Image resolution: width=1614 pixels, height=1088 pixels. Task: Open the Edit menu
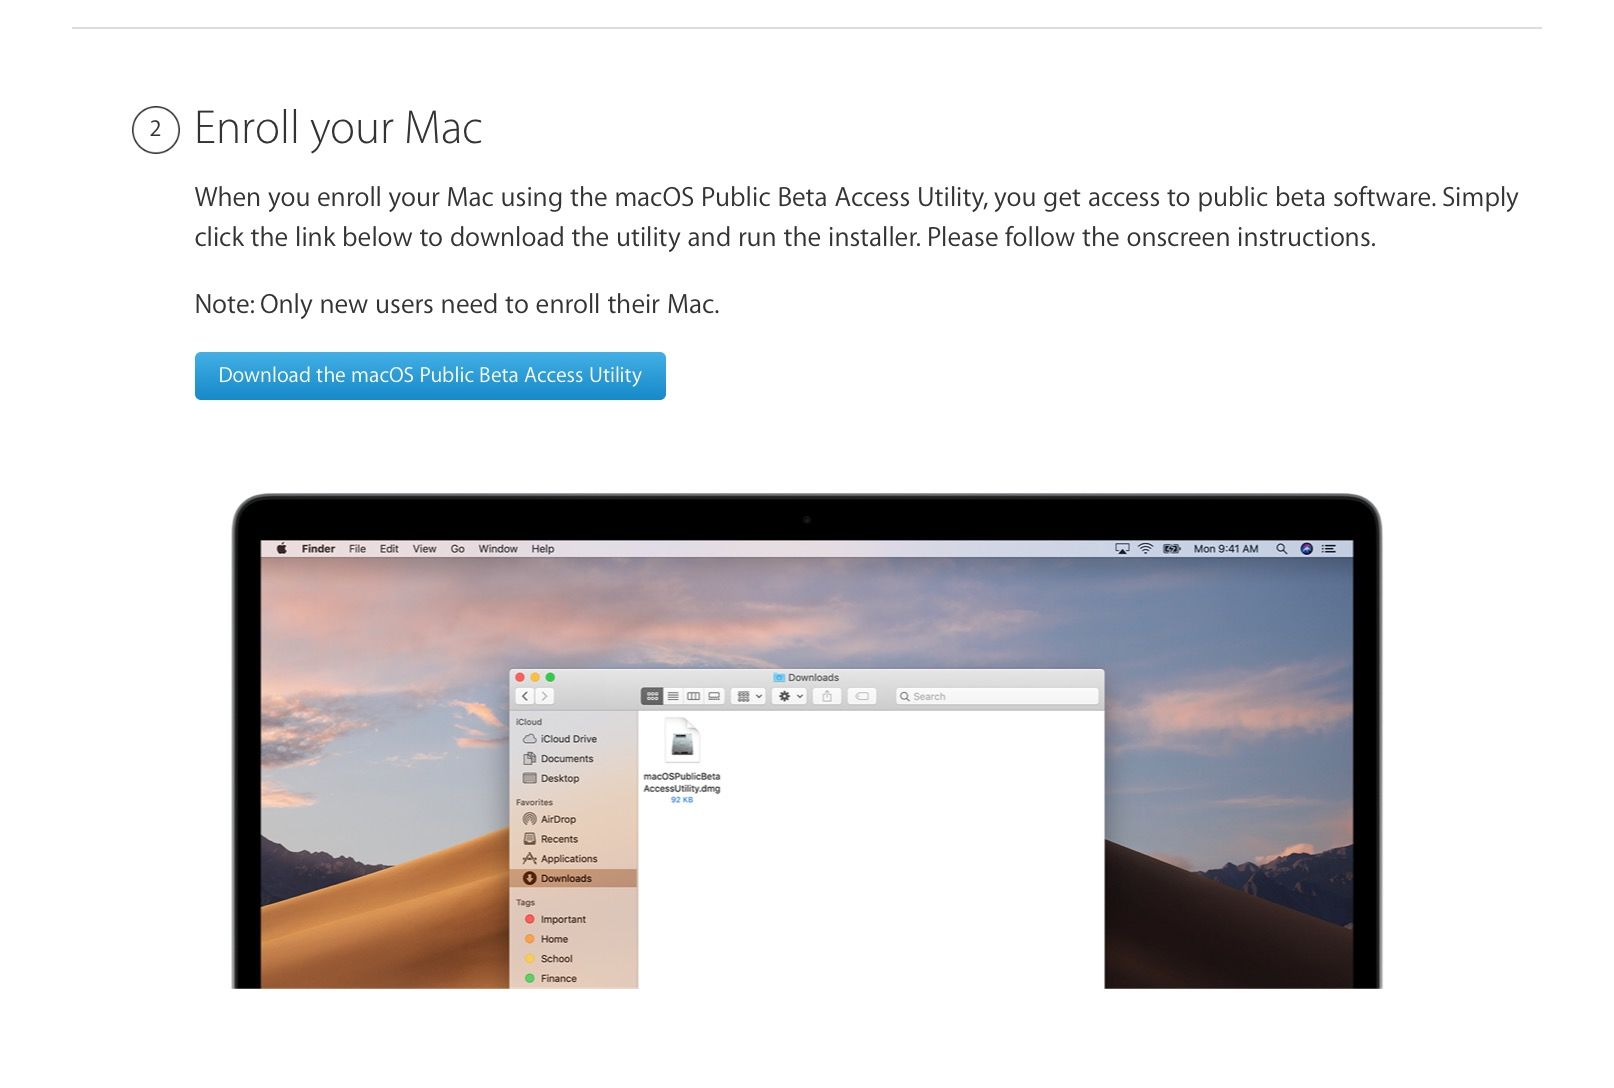pyautogui.click(x=389, y=549)
